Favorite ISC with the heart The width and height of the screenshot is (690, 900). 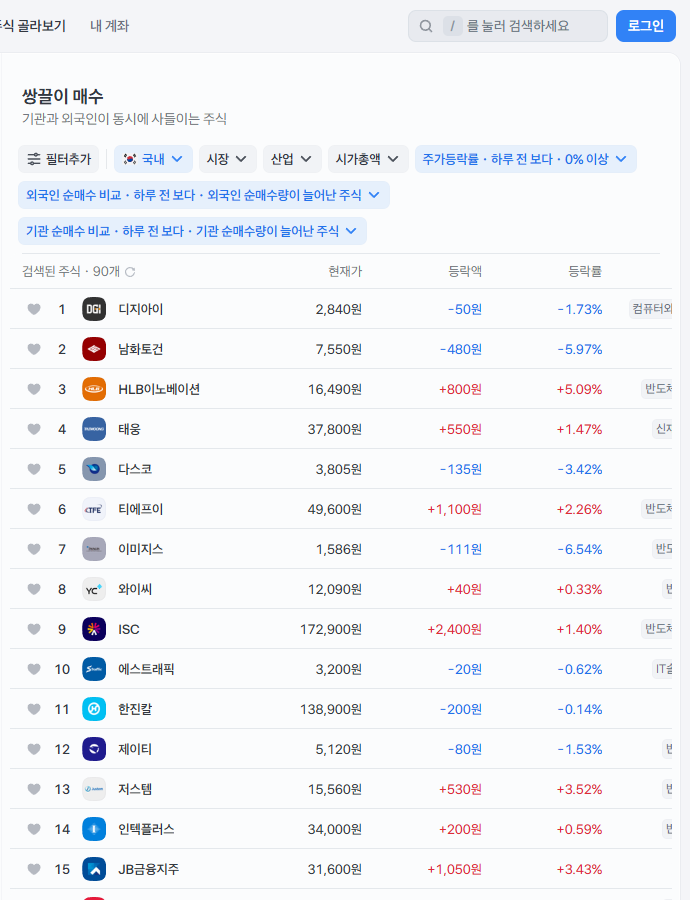(x=34, y=629)
